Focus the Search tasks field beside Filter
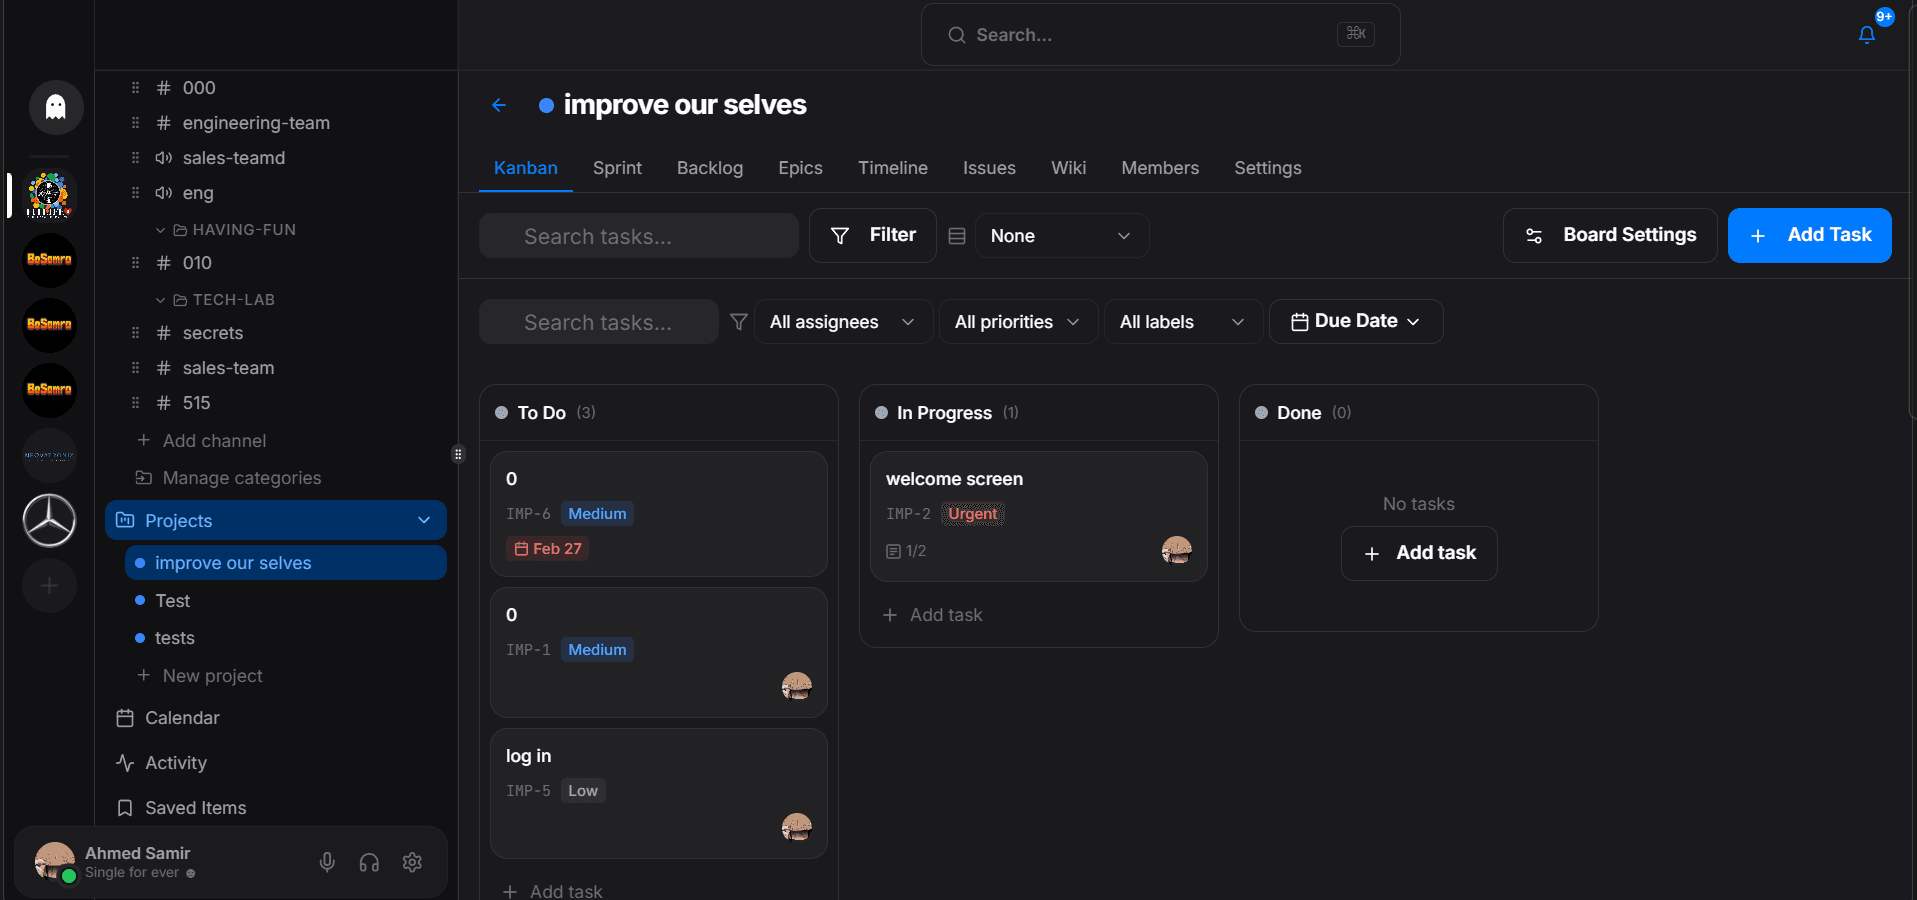The image size is (1917, 900). tap(639, 236)
